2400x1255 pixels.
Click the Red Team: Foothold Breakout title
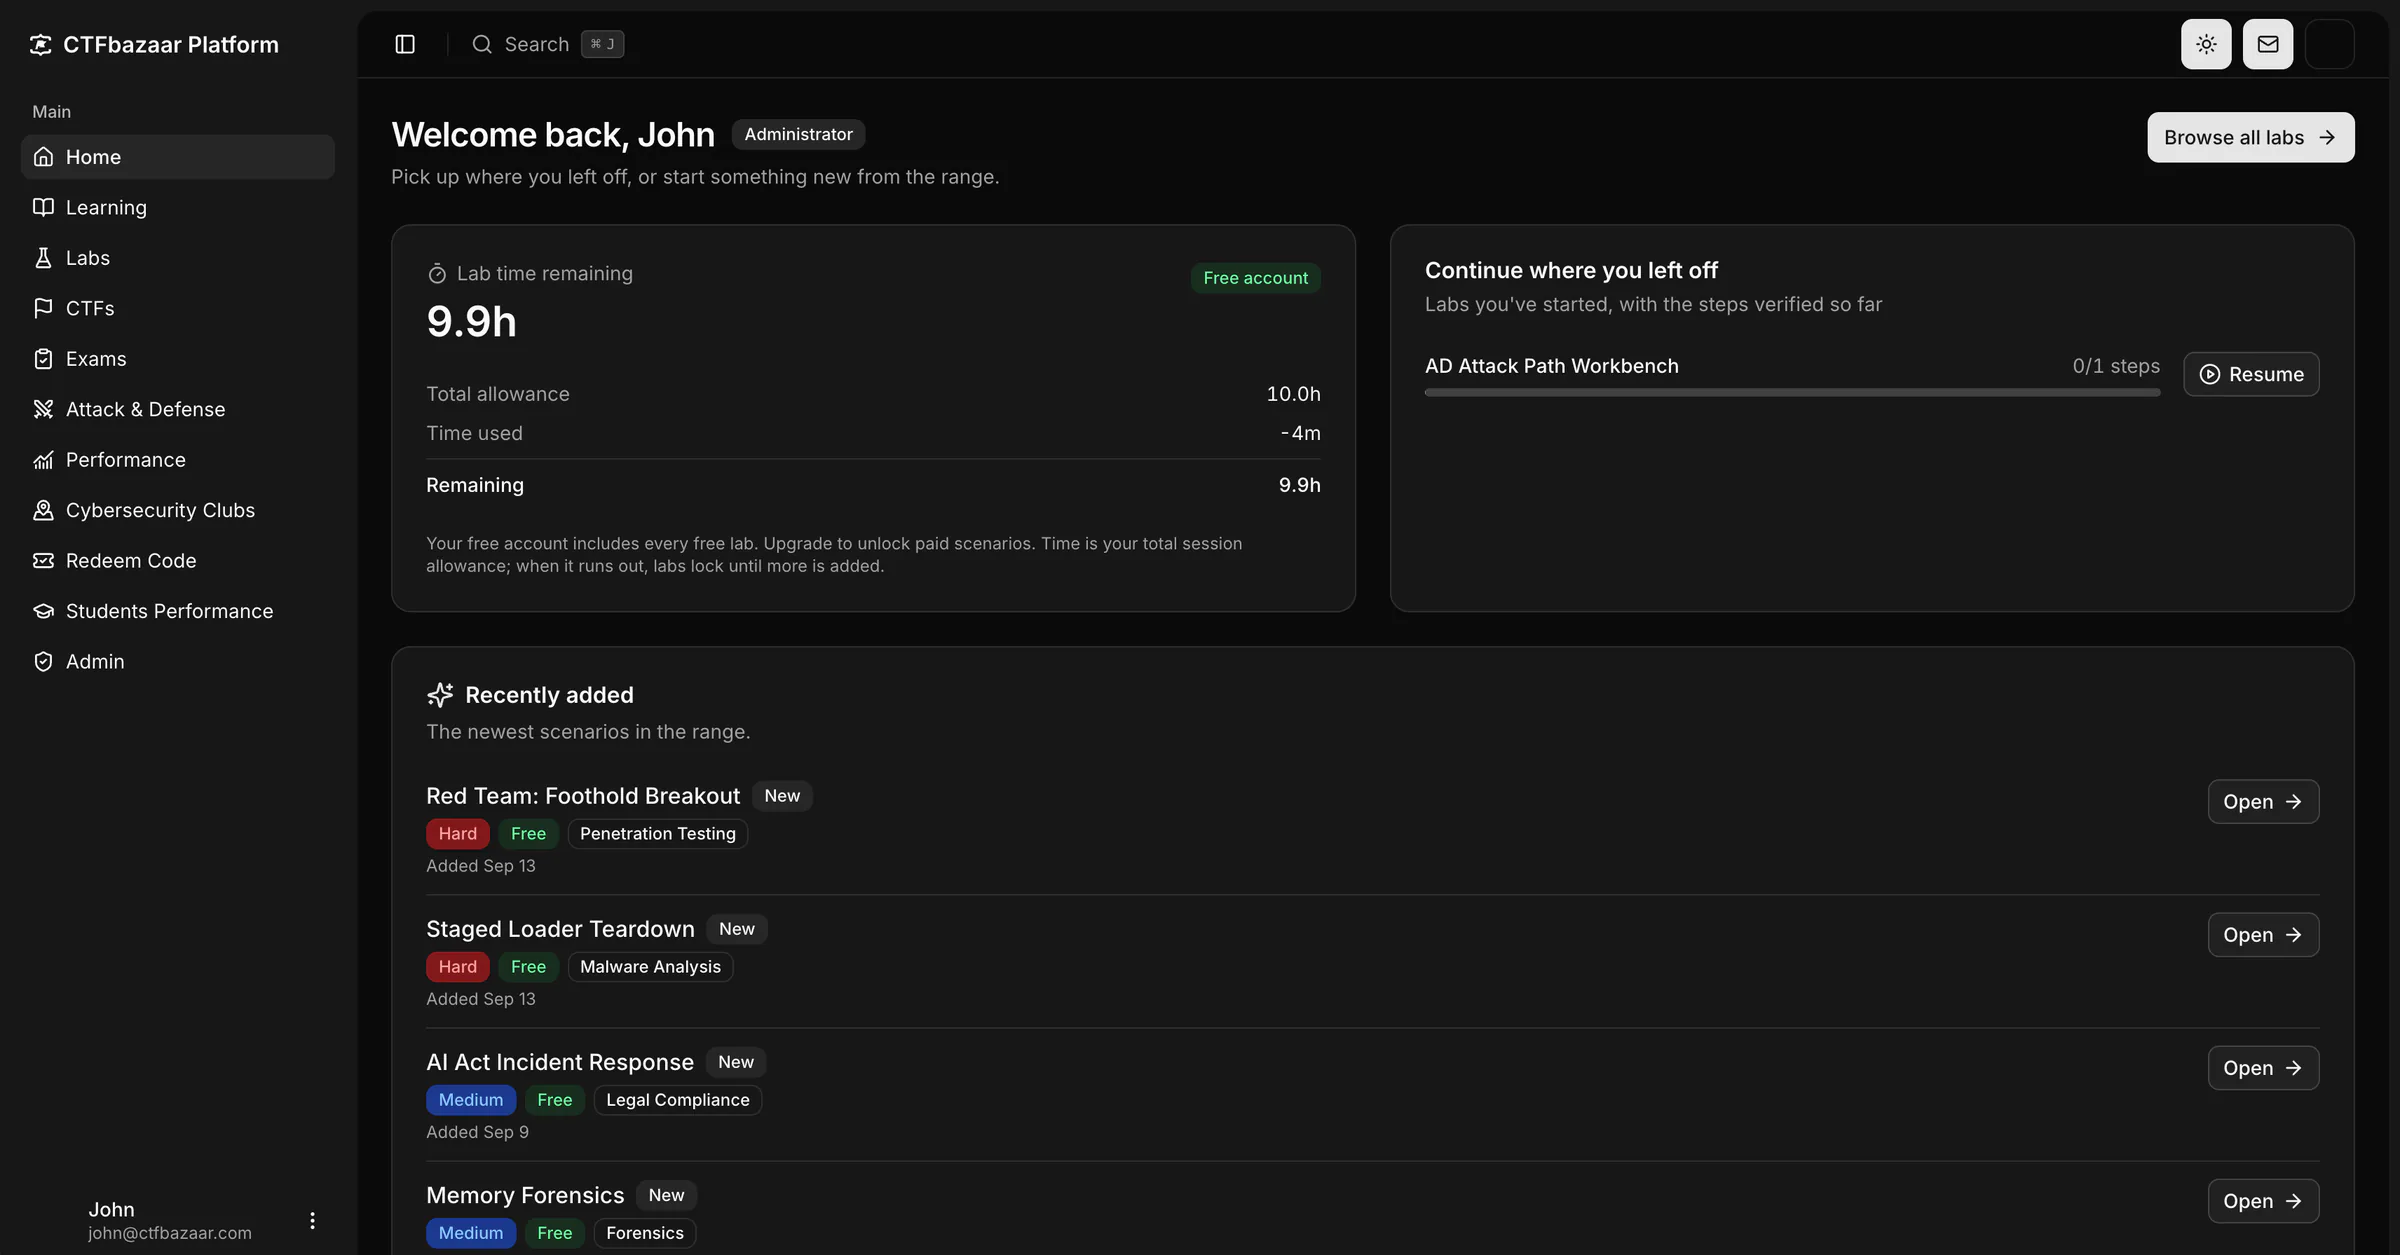pyautogui.click(x=583, y=796)
